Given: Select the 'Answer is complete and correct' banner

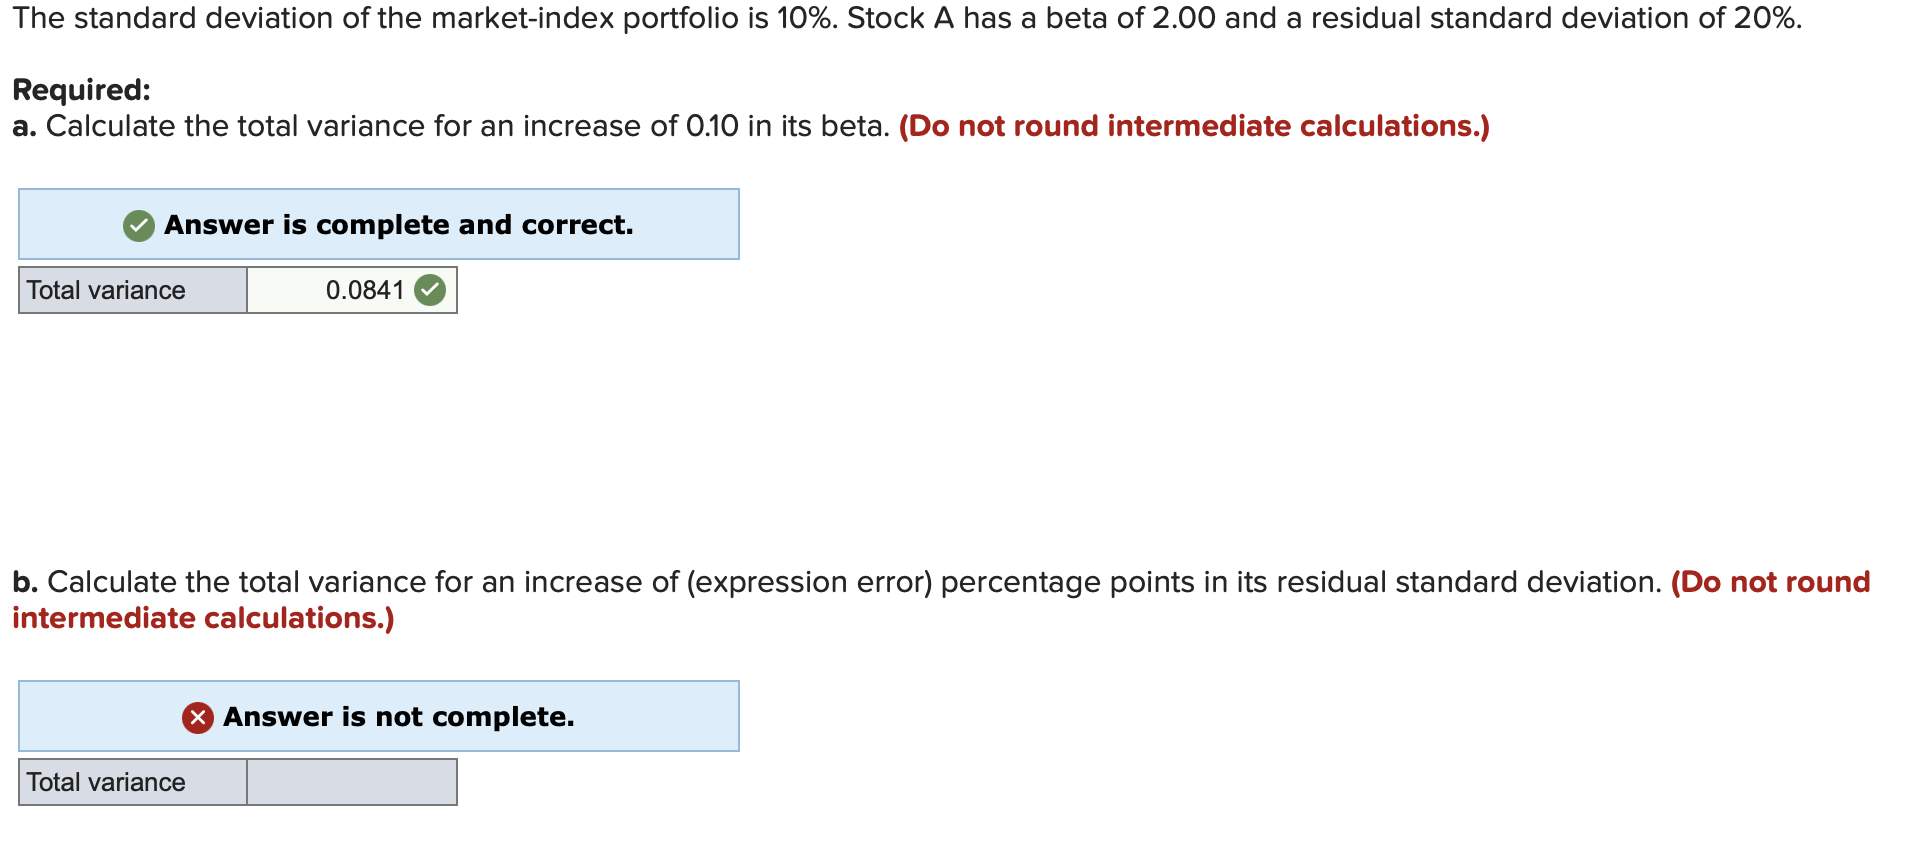Looking at the screenshot, I should pyautogui.click(x=378, y=224).
